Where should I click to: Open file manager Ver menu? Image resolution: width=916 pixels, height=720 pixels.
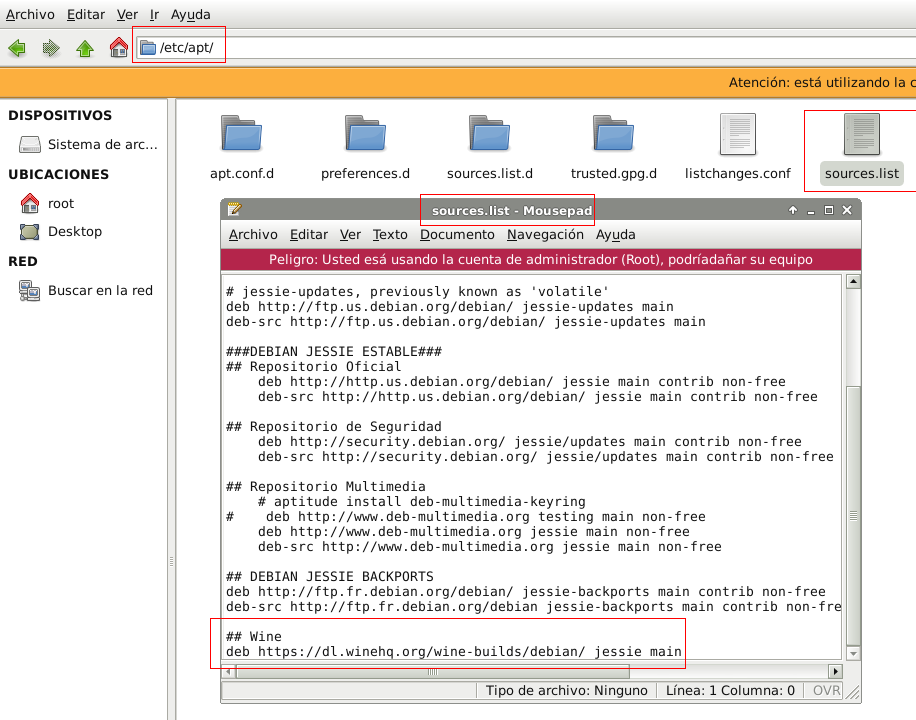pos(127,15)
